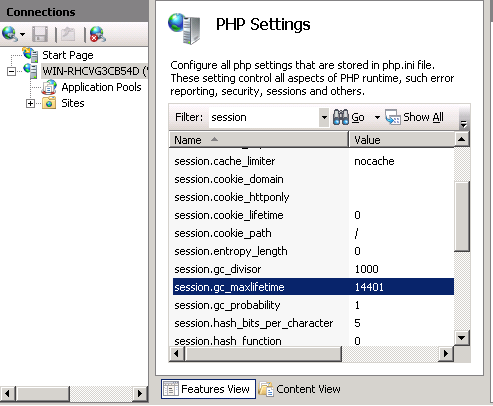Click the settings list scroll down arrow
This screenshot has width=493, height=406.
pyautogui.click(x=462, y=338)
